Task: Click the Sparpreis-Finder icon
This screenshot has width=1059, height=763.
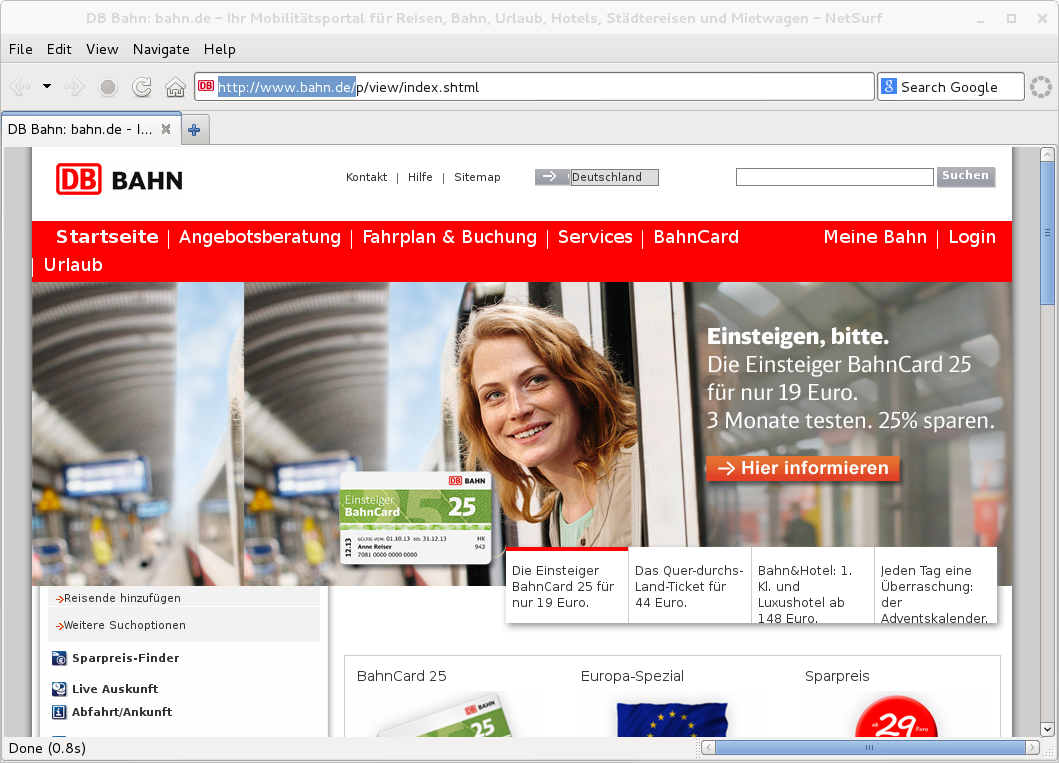Action: (x=59, y=659)
